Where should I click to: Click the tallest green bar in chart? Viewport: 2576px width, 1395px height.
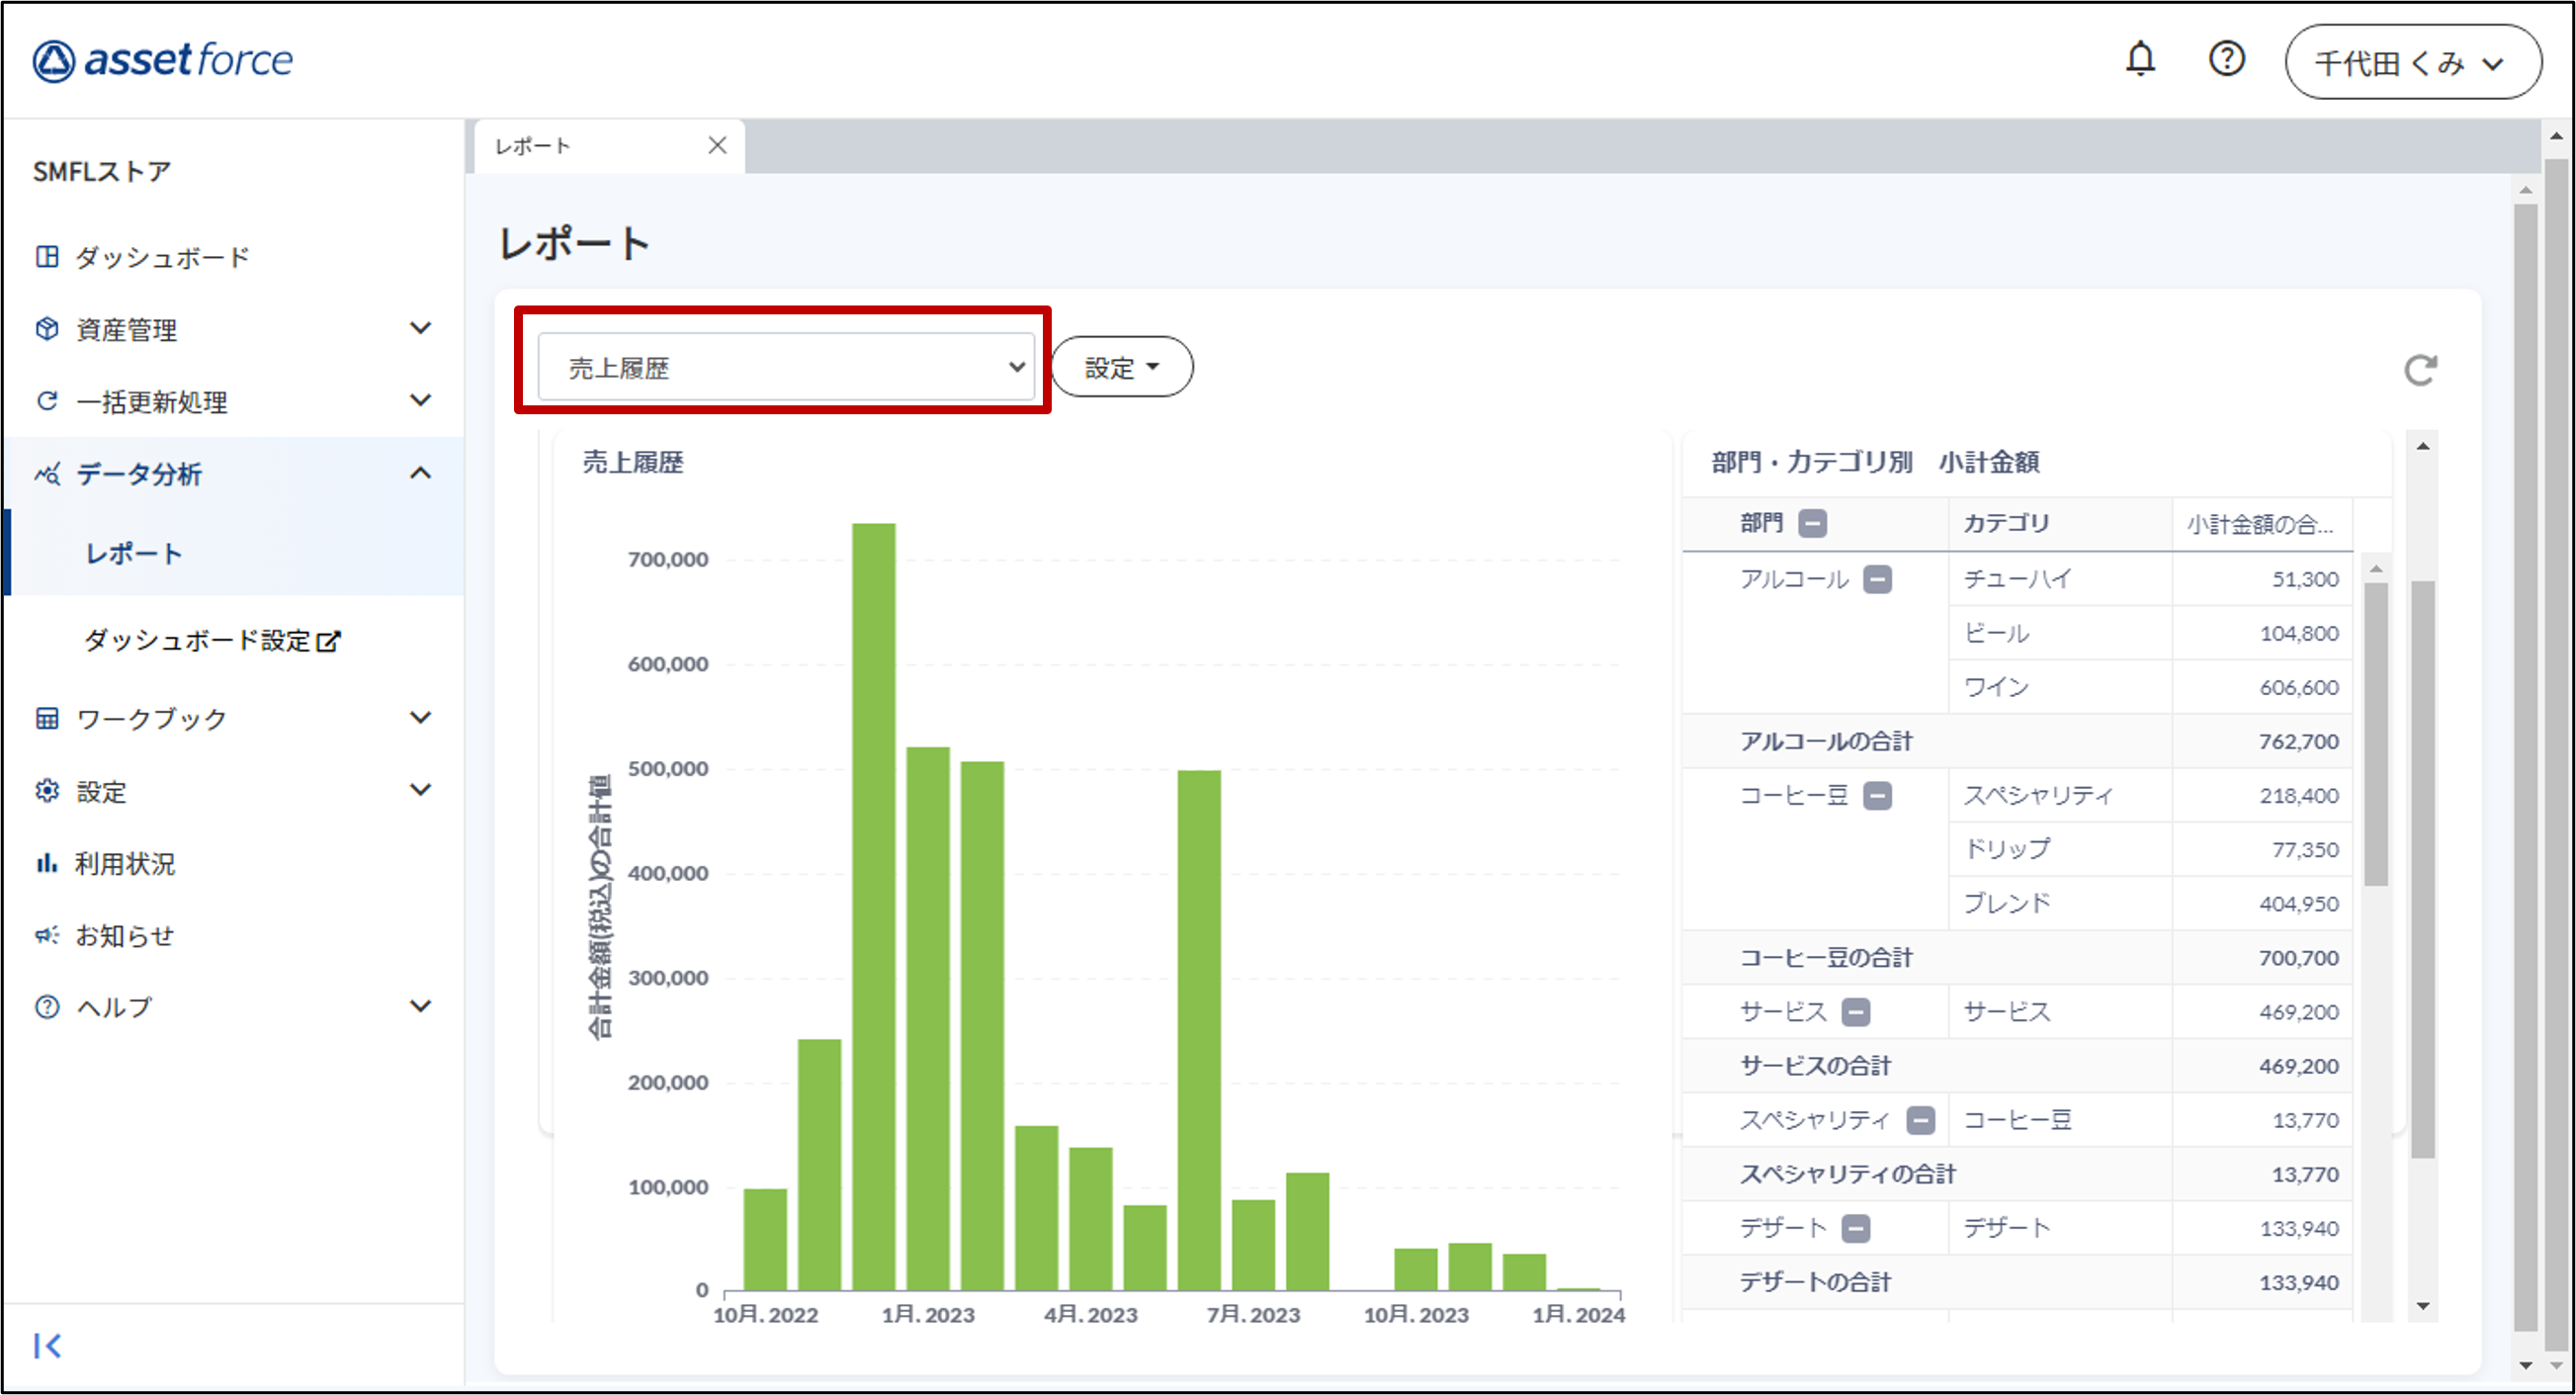pos(873,900)
